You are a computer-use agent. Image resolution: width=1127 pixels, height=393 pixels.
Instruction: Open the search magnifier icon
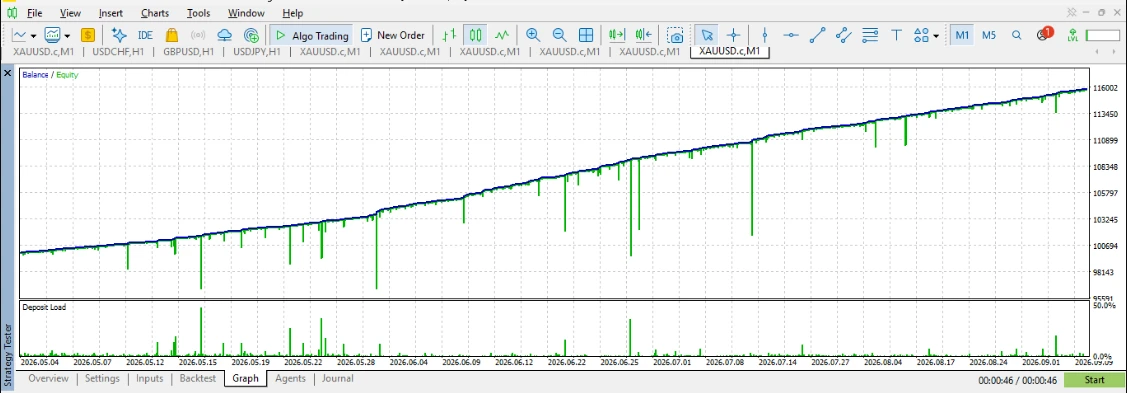click(x=1016, y=34)
